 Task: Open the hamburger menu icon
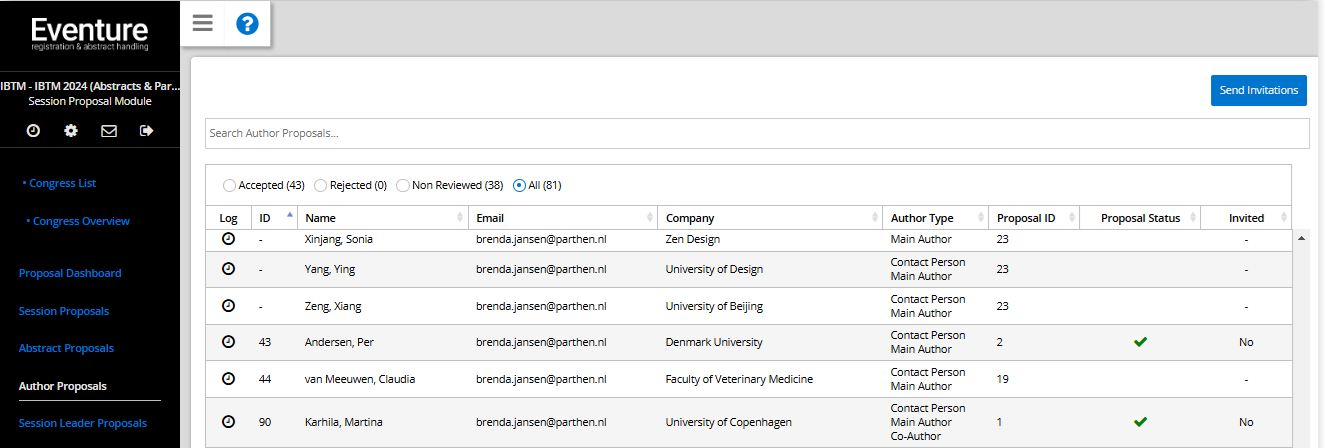point(203,23)
